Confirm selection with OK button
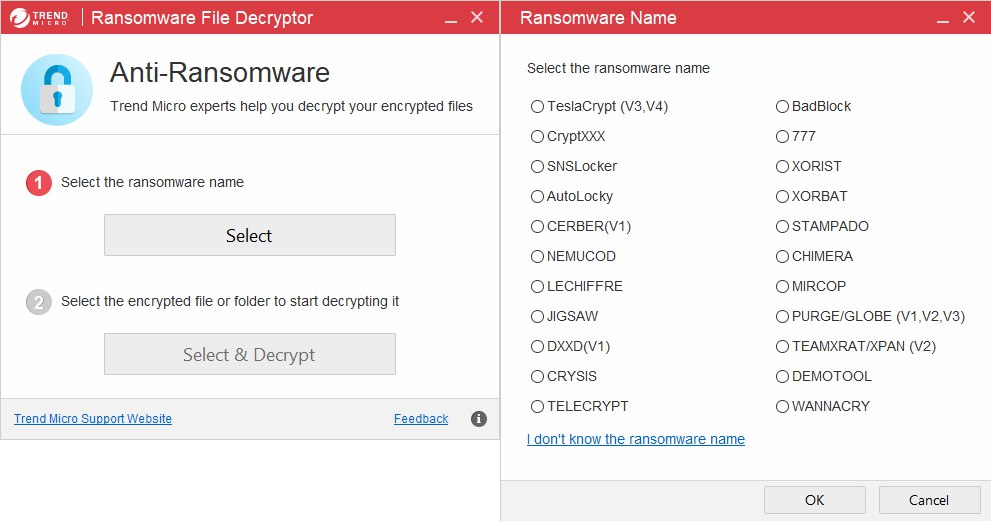This screenshot has height=524, width=991. point(815,500)
